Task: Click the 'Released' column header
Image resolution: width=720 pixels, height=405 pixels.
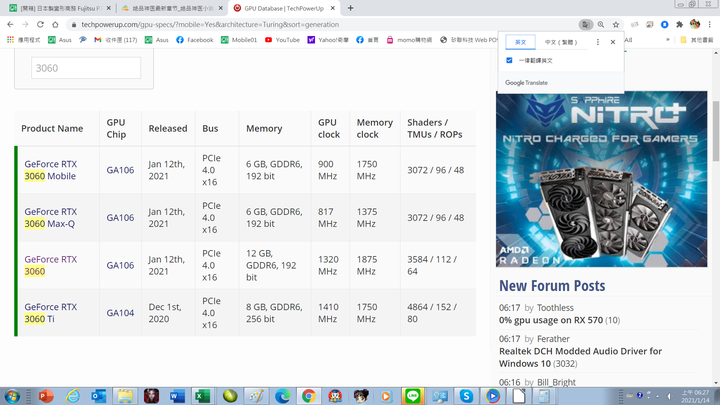Action: pos(168,129)
